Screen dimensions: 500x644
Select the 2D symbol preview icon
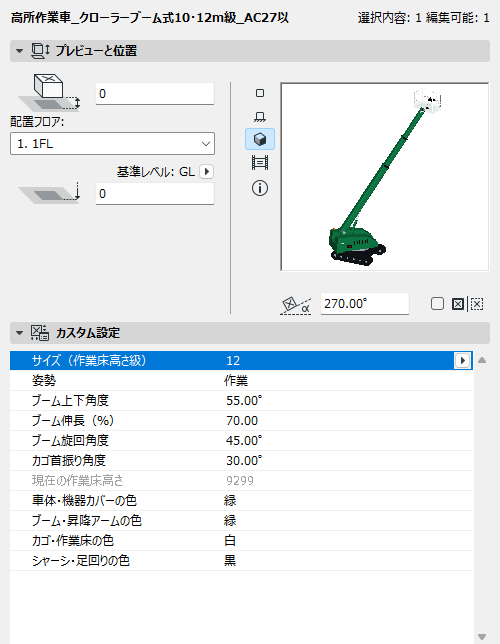[260, 93]
